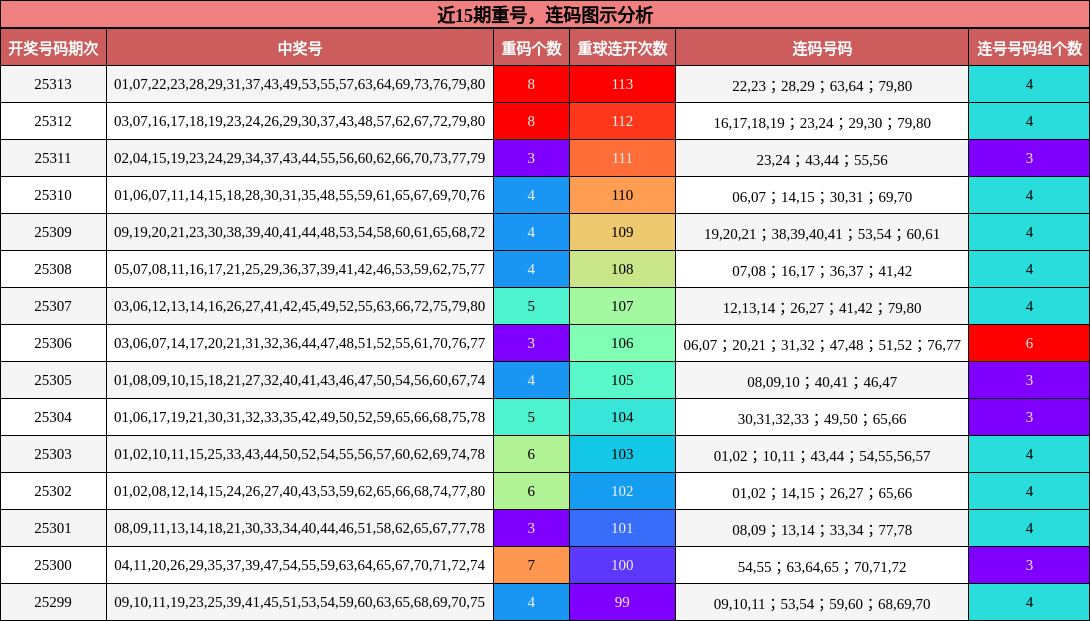Select winning numbers of period 25306
The image size is (1090, 621).
coord(300,343)
